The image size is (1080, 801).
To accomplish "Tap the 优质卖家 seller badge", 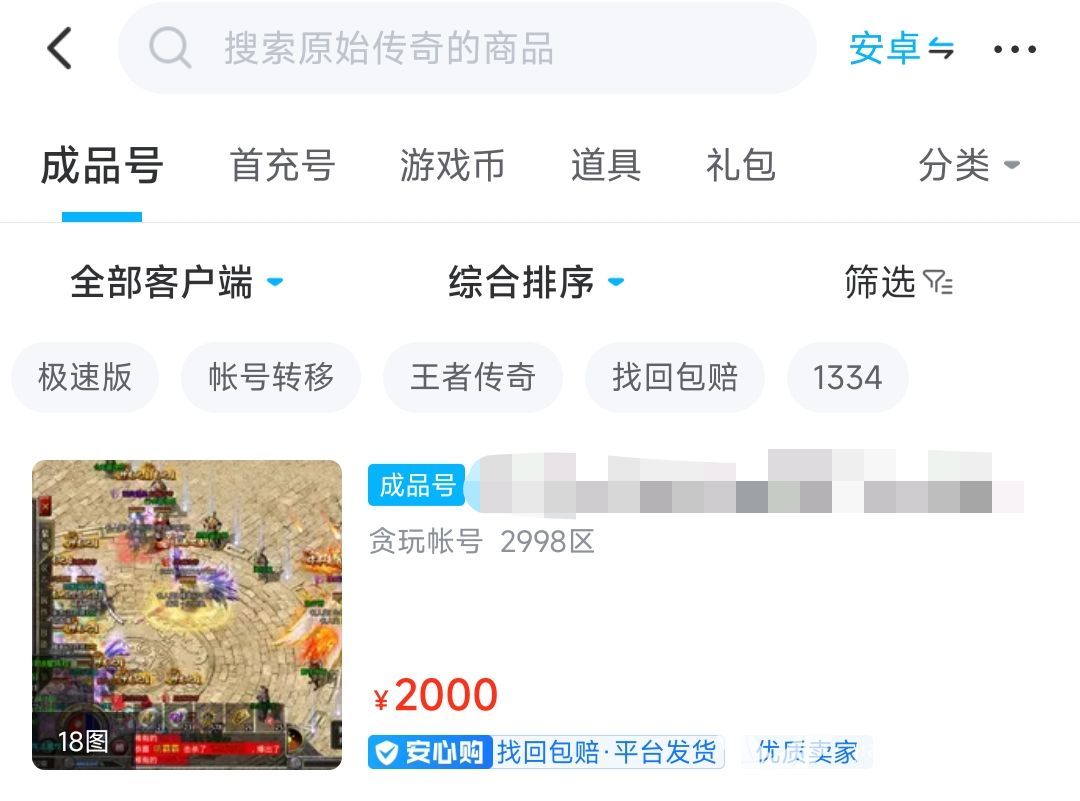I will pos(807,752).
